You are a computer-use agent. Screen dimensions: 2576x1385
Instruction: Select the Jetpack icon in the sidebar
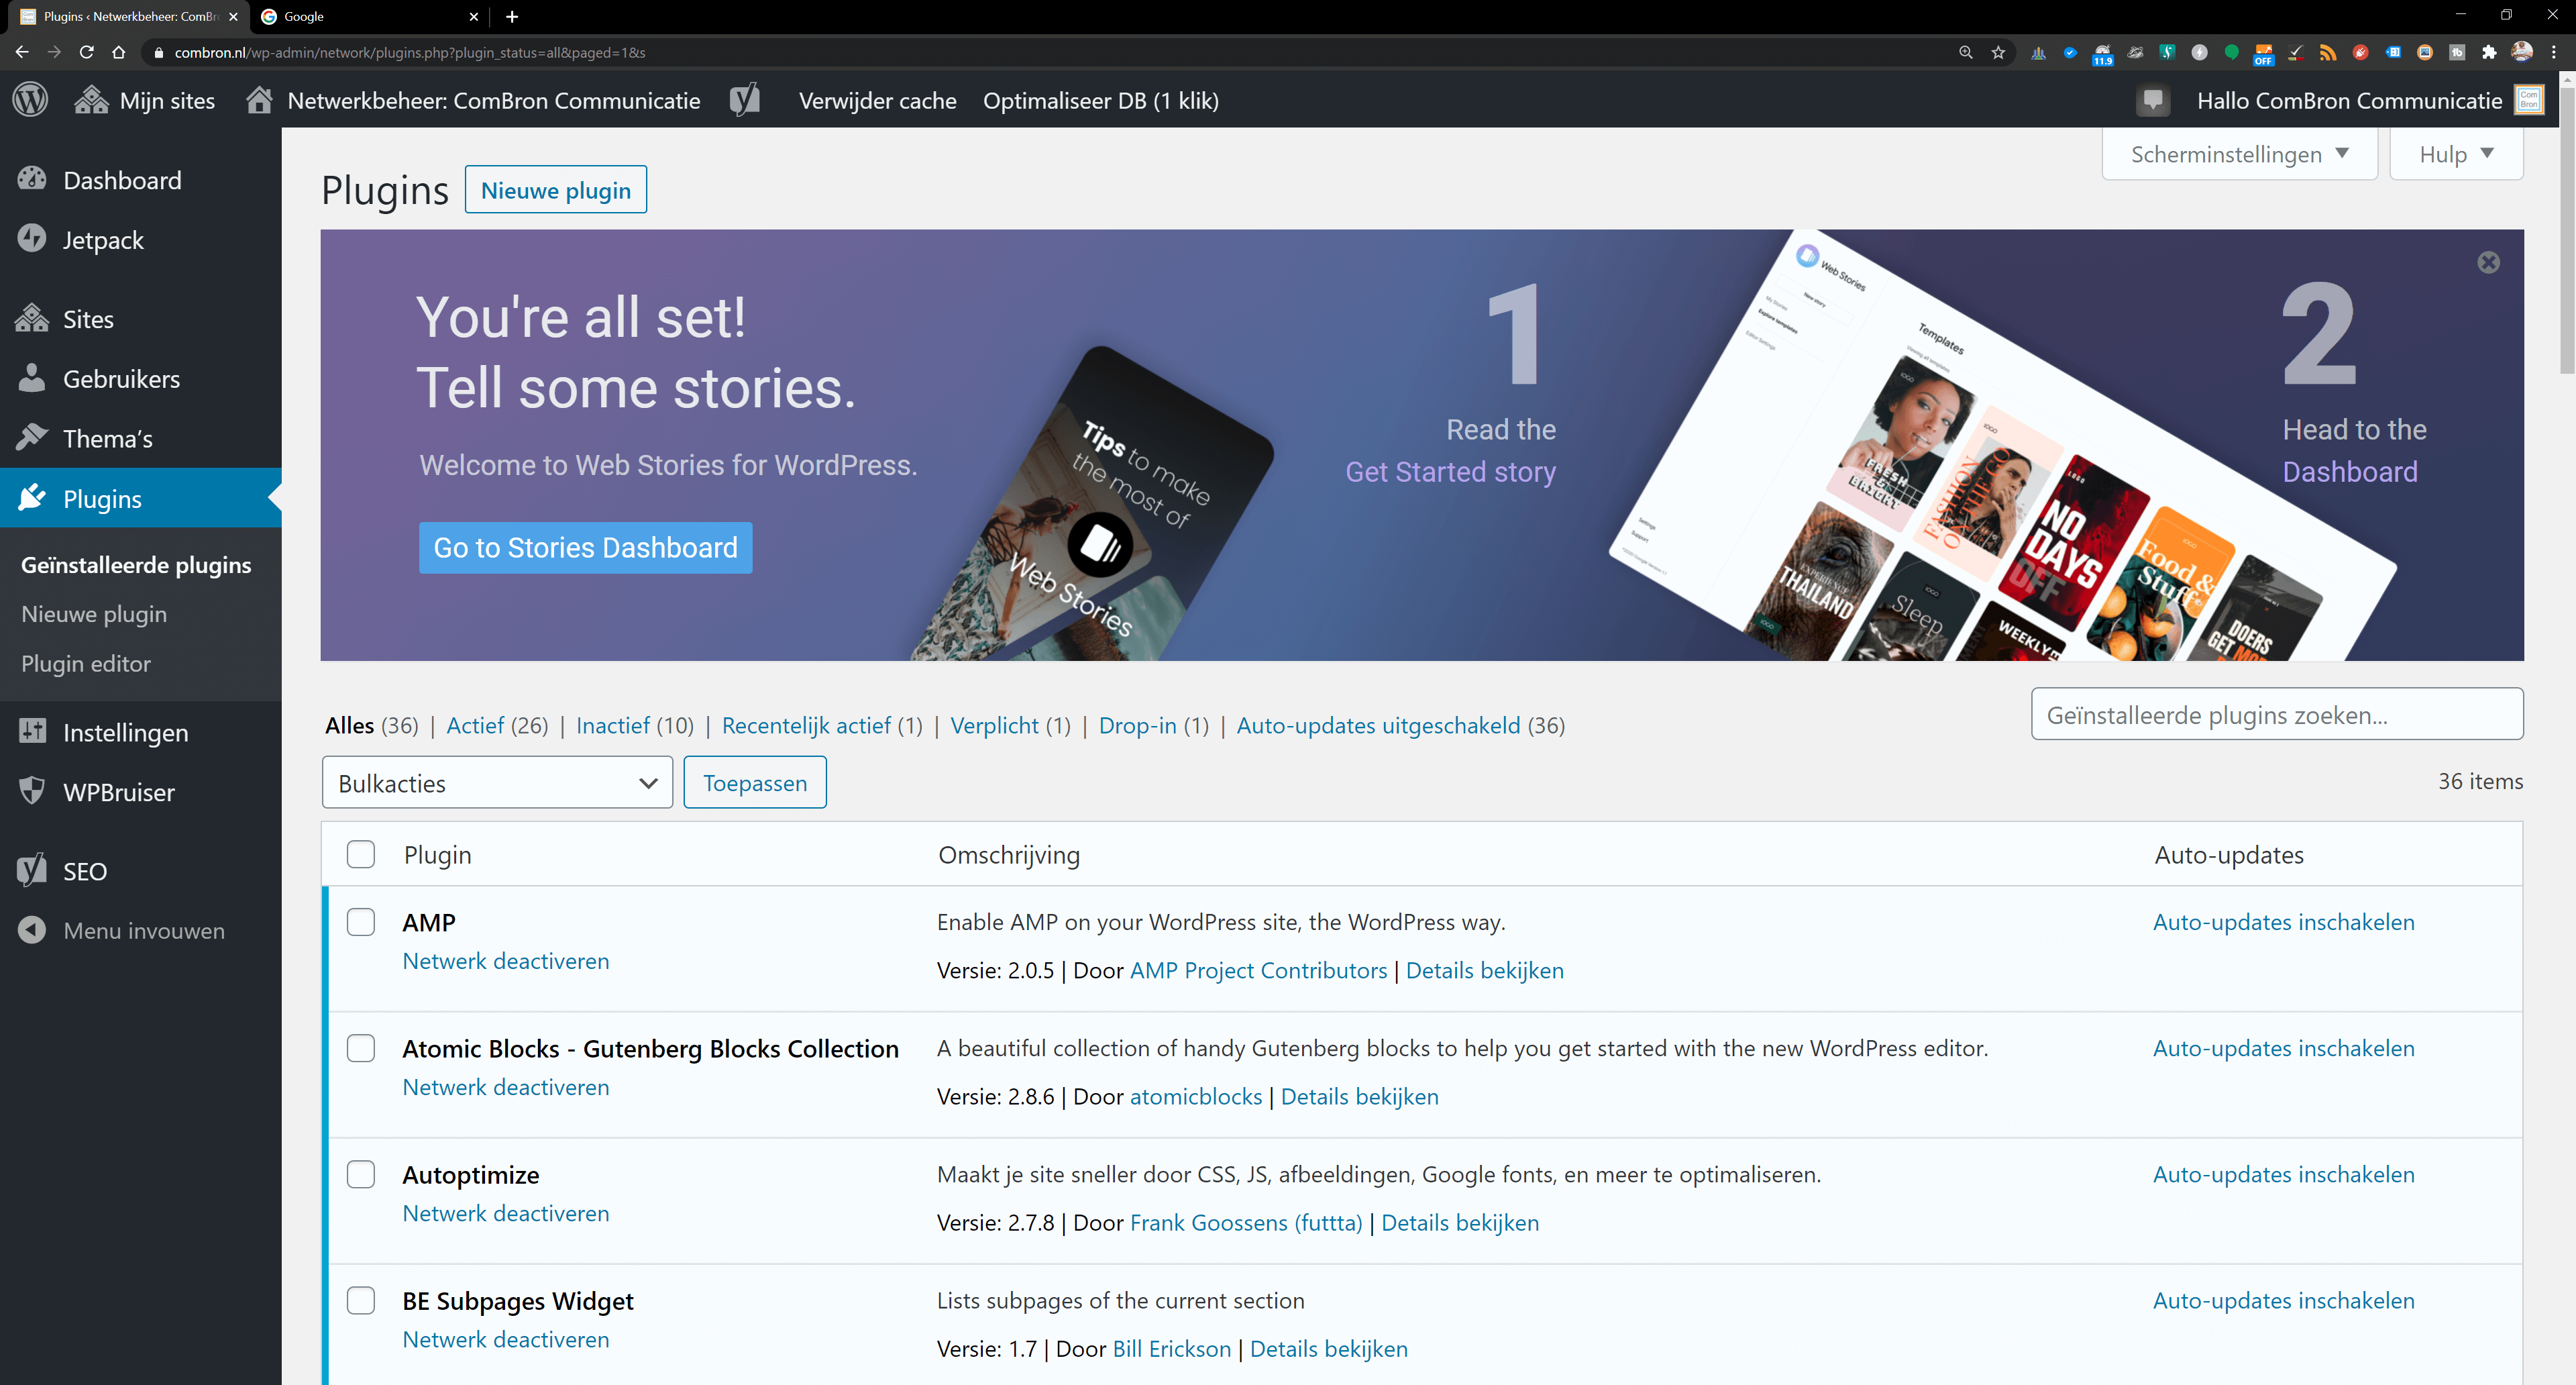pyautogui.click(x=32, y=239)
